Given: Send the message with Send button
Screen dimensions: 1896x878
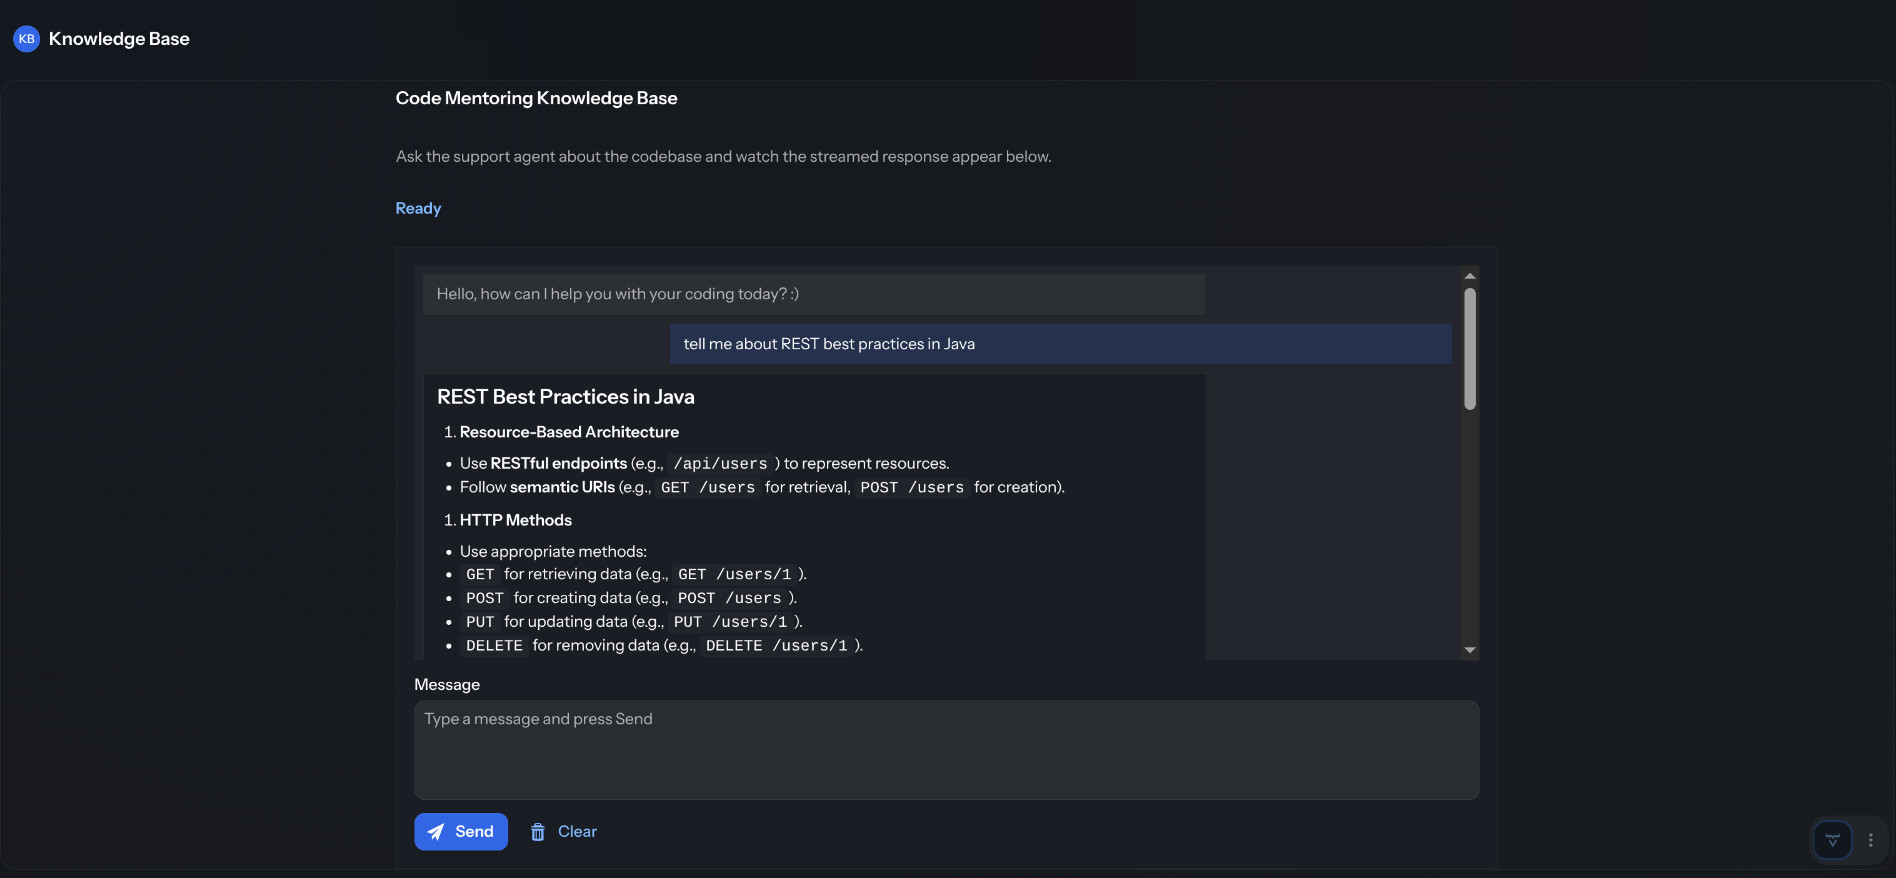Looking at the screenshot, I should pos(461,832).
